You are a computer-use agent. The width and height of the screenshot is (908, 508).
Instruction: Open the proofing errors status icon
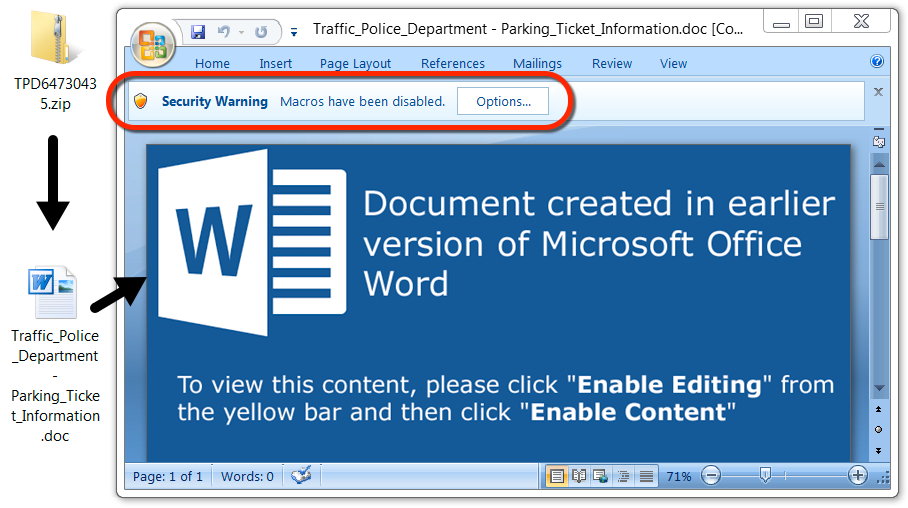tap(301, 476)
